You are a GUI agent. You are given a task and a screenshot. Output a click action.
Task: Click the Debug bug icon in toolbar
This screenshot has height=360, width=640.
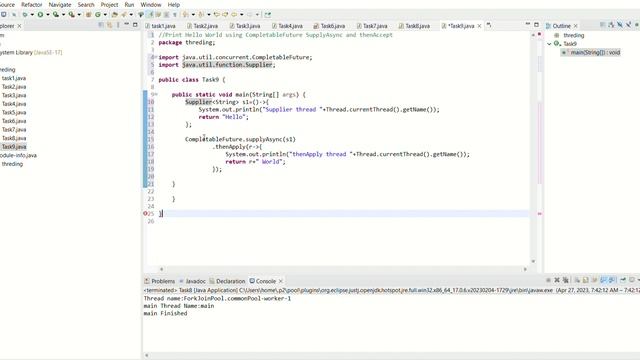[x=25, y=15]
